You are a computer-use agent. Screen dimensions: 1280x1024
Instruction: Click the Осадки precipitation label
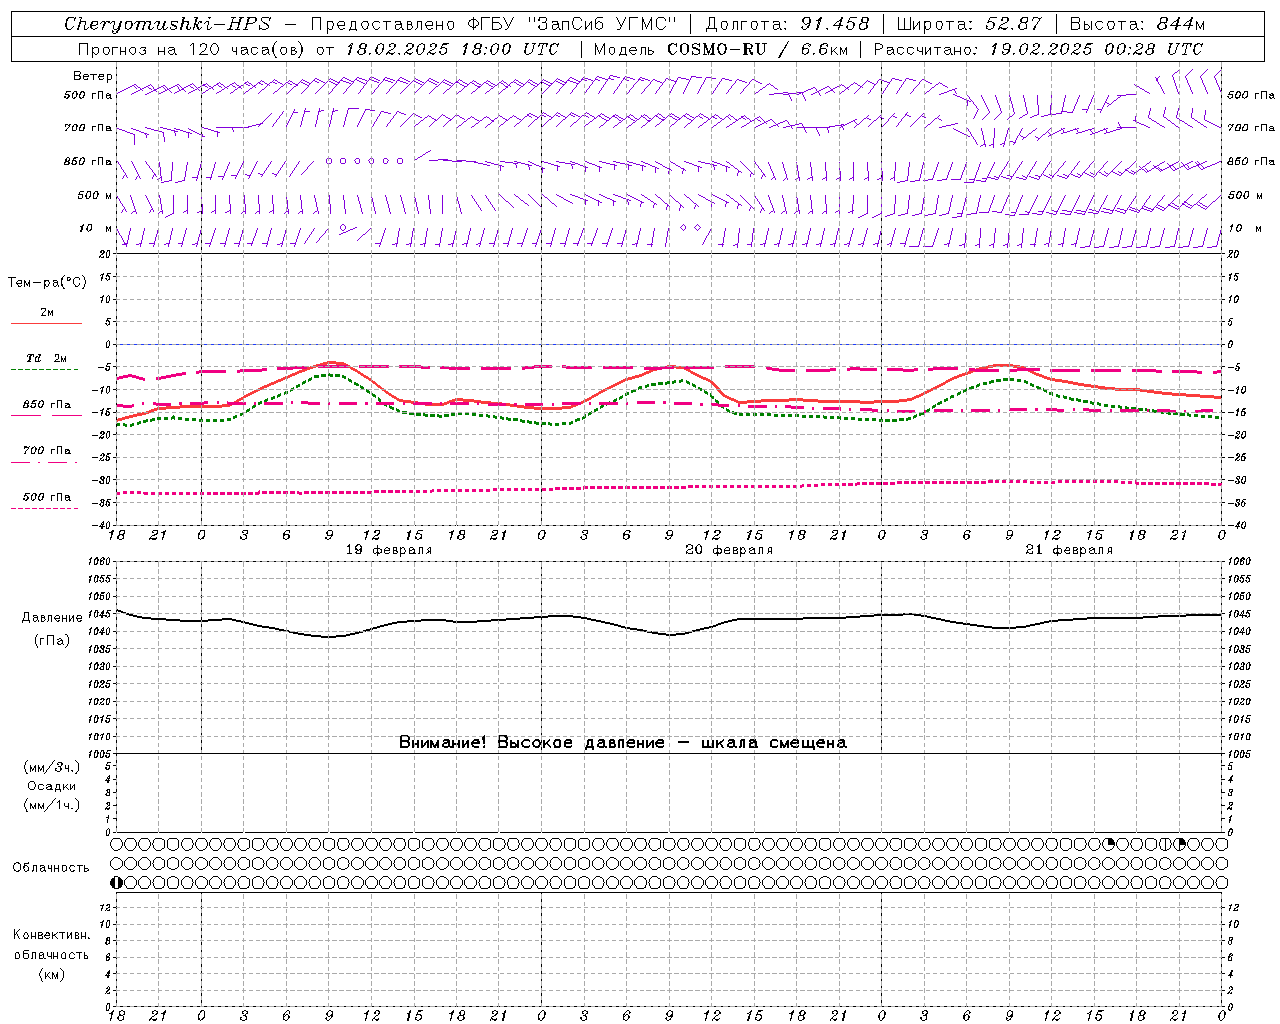point(52,786)
